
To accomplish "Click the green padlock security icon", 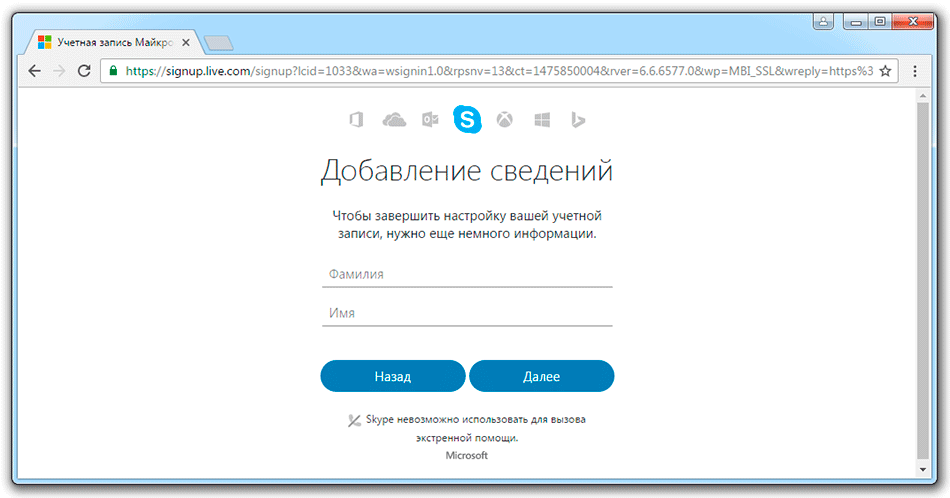I will (113, 71).
